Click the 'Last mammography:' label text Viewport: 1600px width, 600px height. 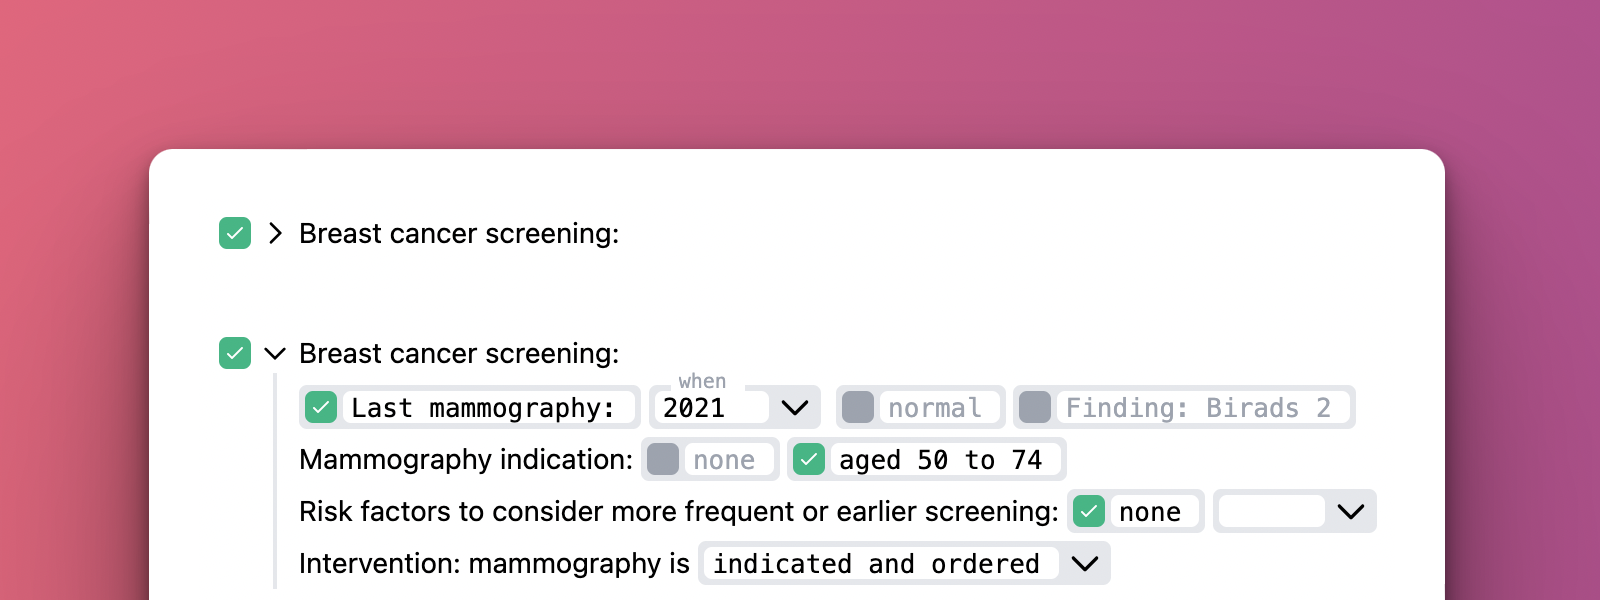coord(484,408)
